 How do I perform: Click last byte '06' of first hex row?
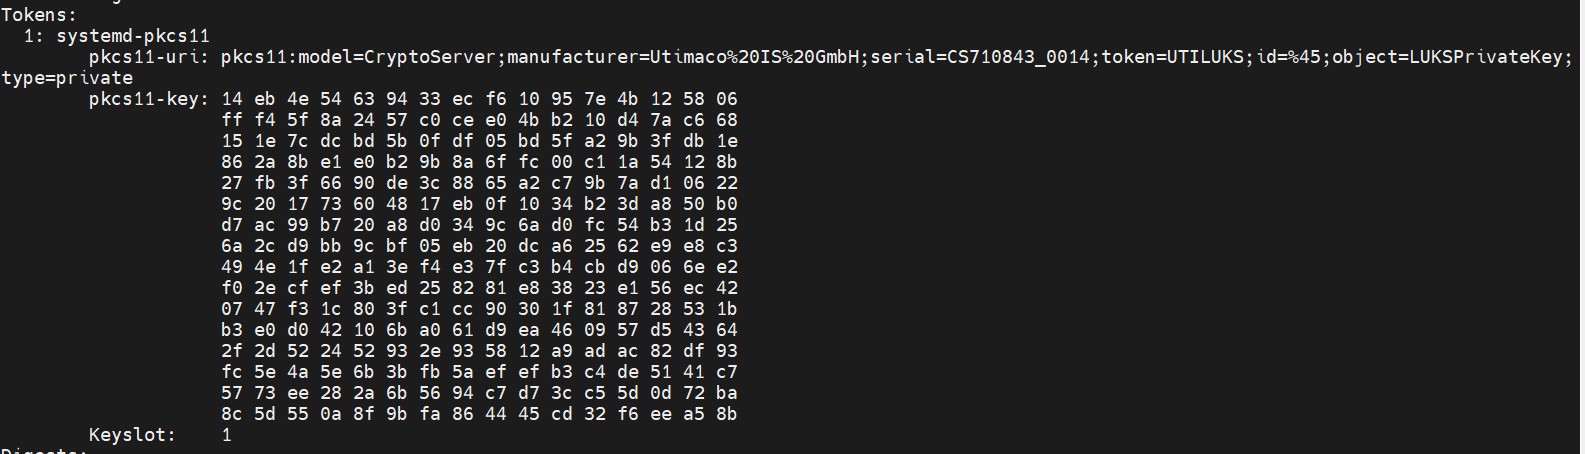point(726,99)
